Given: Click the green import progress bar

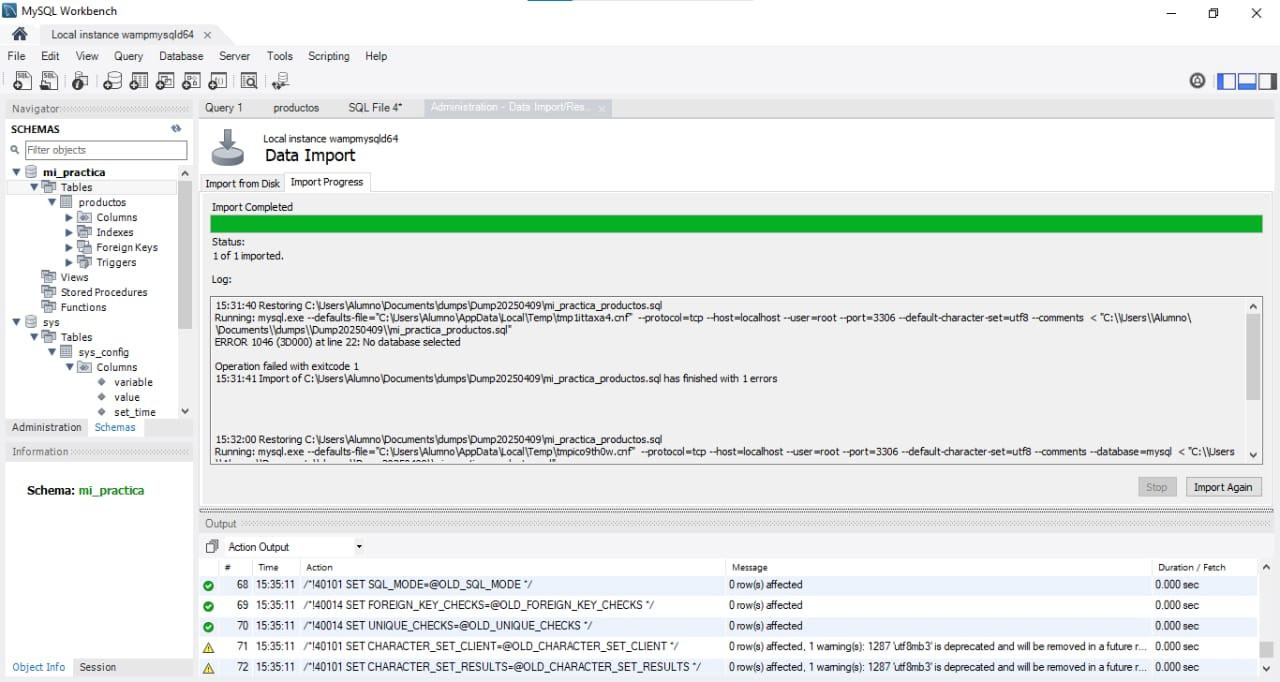Looking at the screenshot, I should [x=736, y=223].
